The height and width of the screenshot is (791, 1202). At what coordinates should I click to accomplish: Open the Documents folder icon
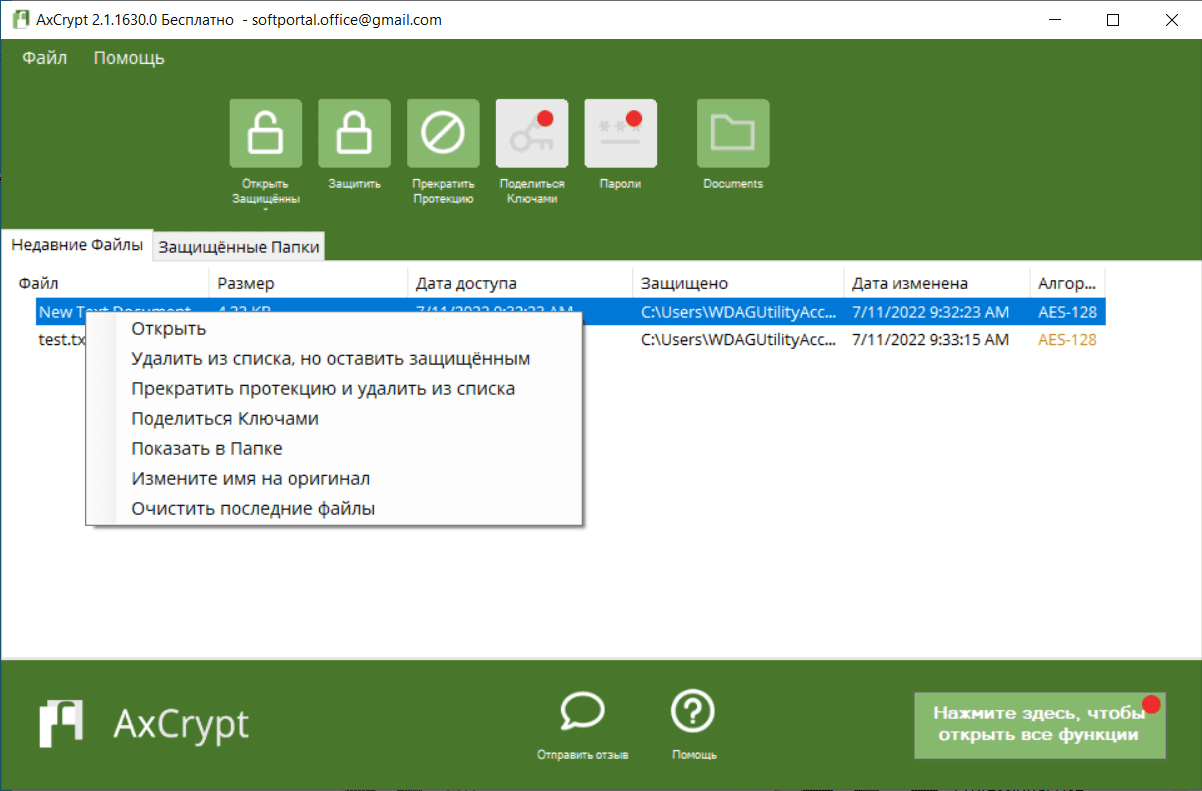733,133
